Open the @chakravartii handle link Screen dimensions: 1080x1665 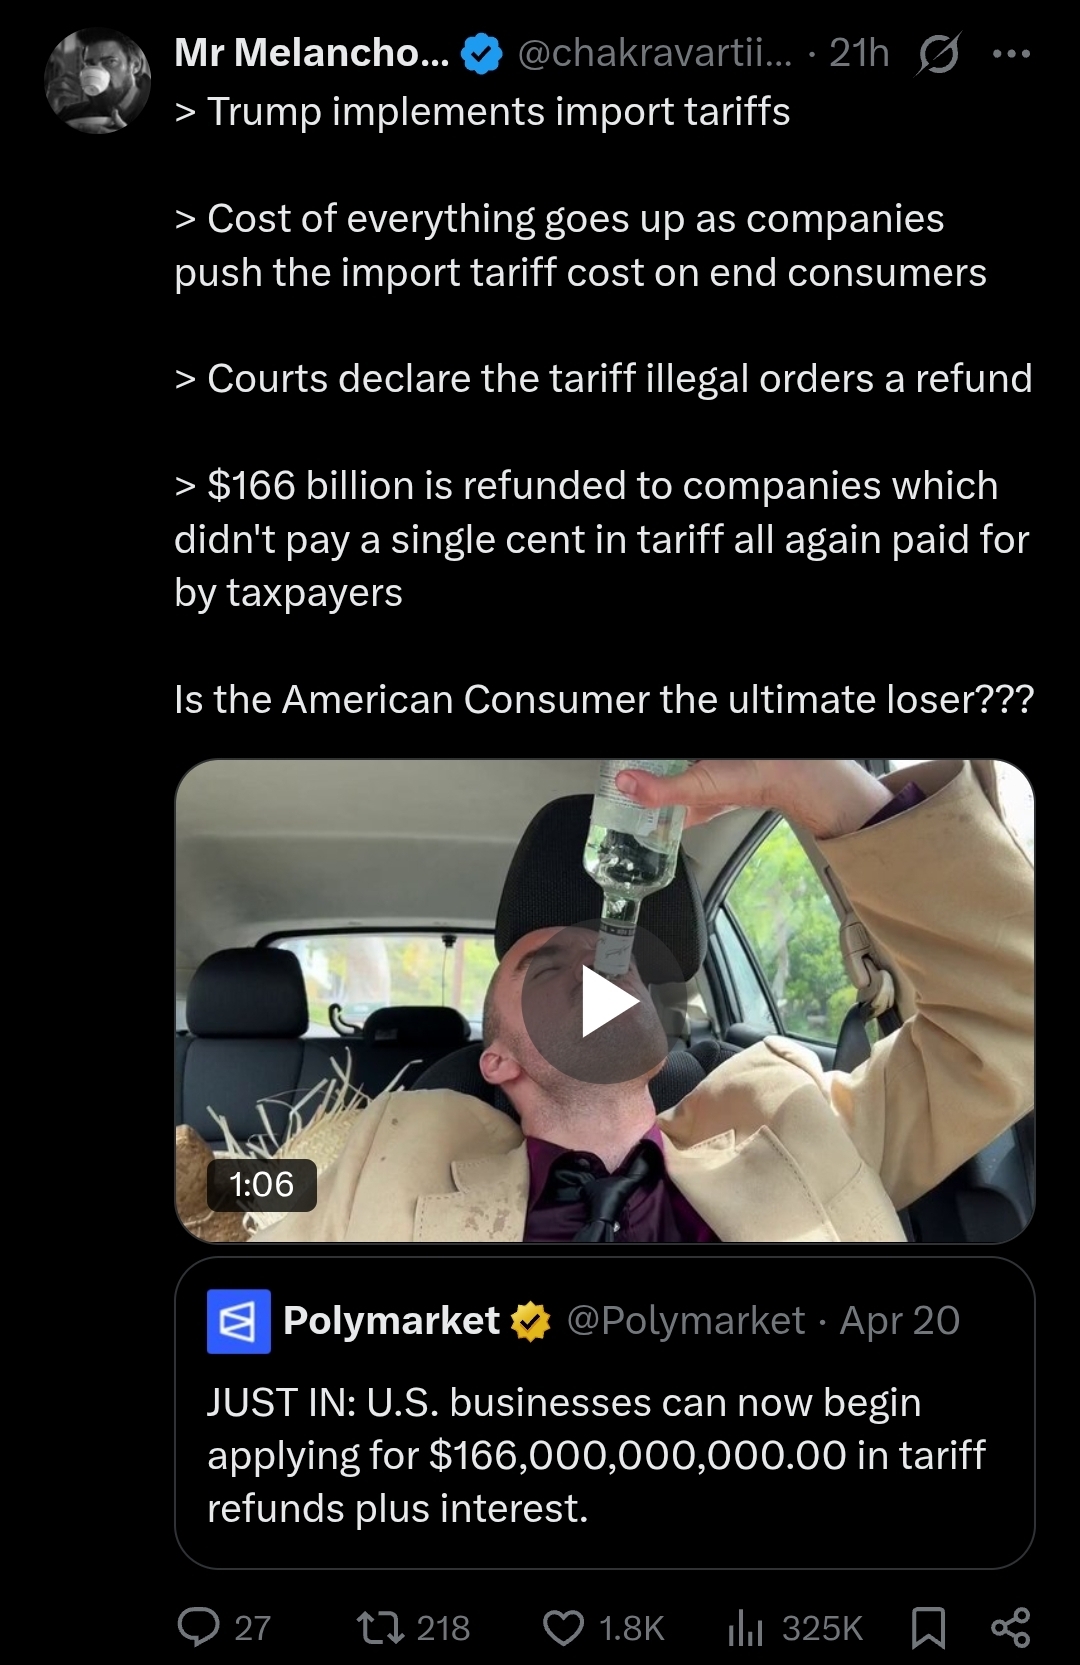click(655, 54)
